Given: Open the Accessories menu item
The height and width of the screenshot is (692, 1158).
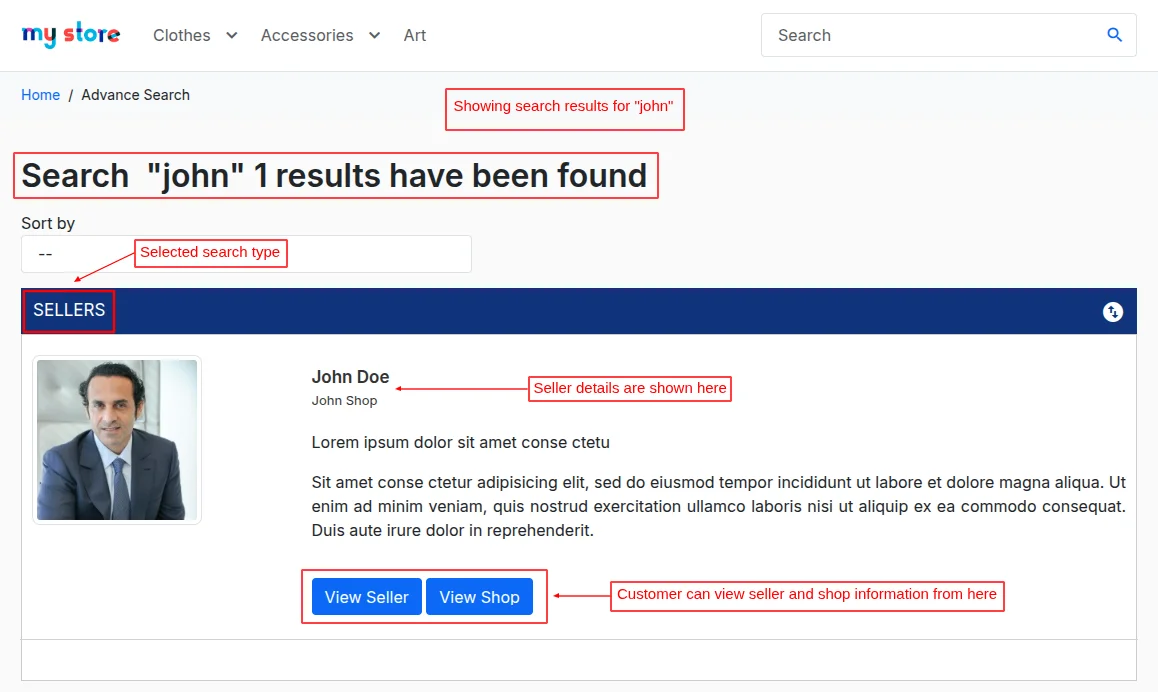Looking at the screenshot, I should point(307,35).
